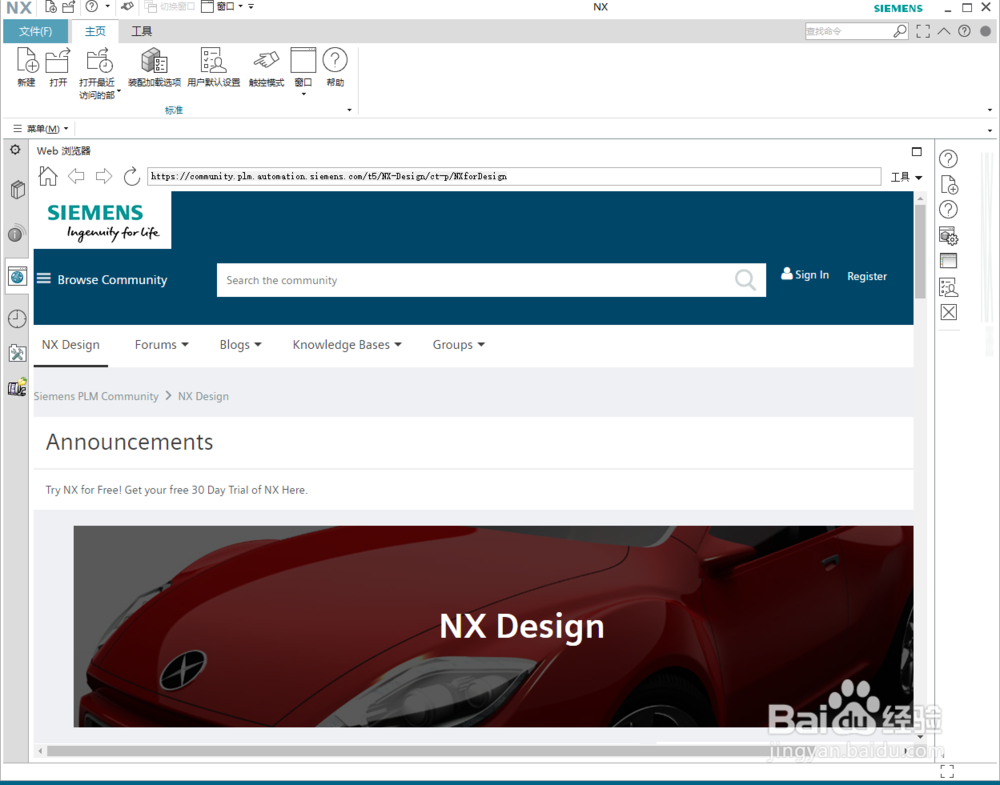Open the HD3D info tab icon

(x=17, y=233)
